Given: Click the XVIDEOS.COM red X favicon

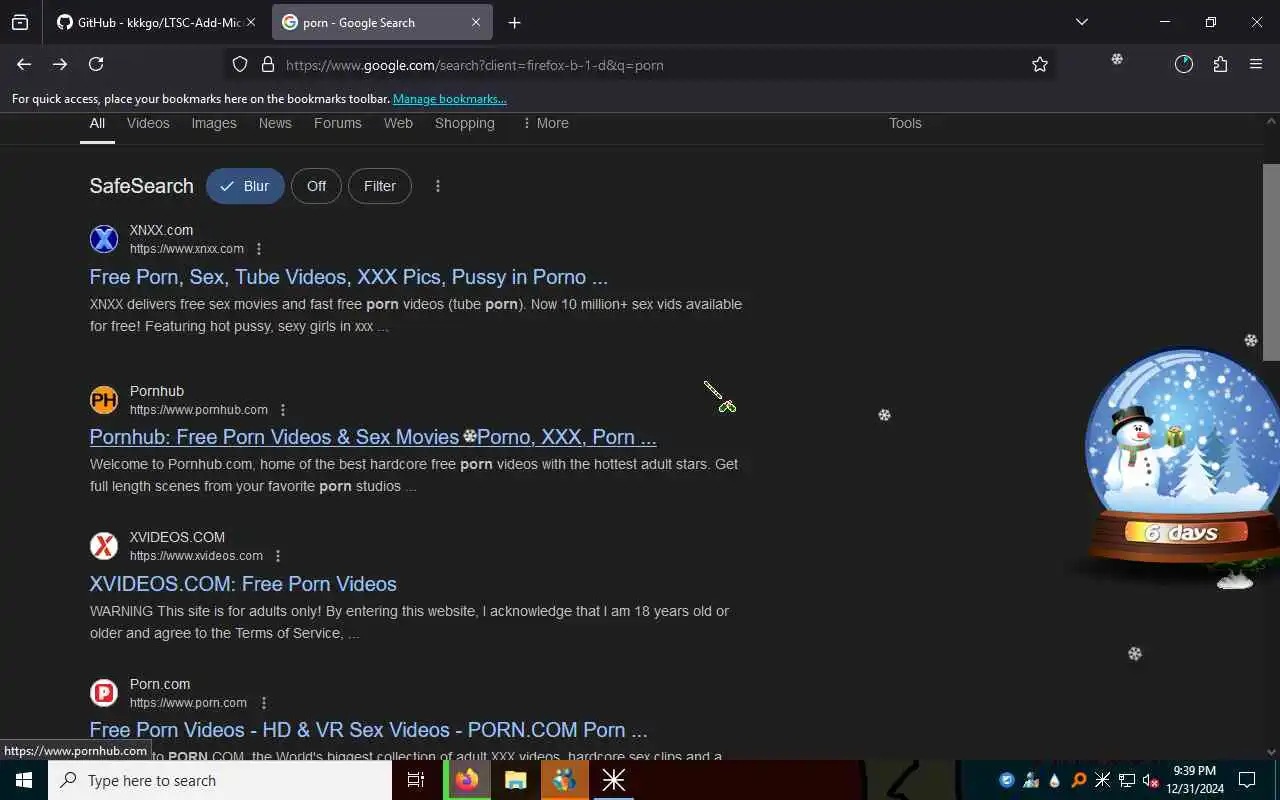Looking at the screenshot, I should pos(104,546).
